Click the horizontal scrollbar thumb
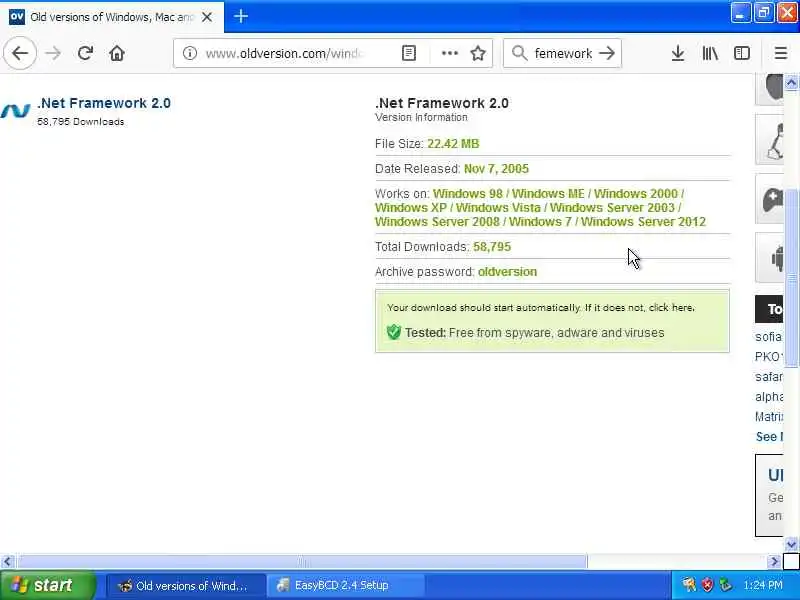Image resolution: width=800 pixels, height=600 pixels. pos(302,562)
